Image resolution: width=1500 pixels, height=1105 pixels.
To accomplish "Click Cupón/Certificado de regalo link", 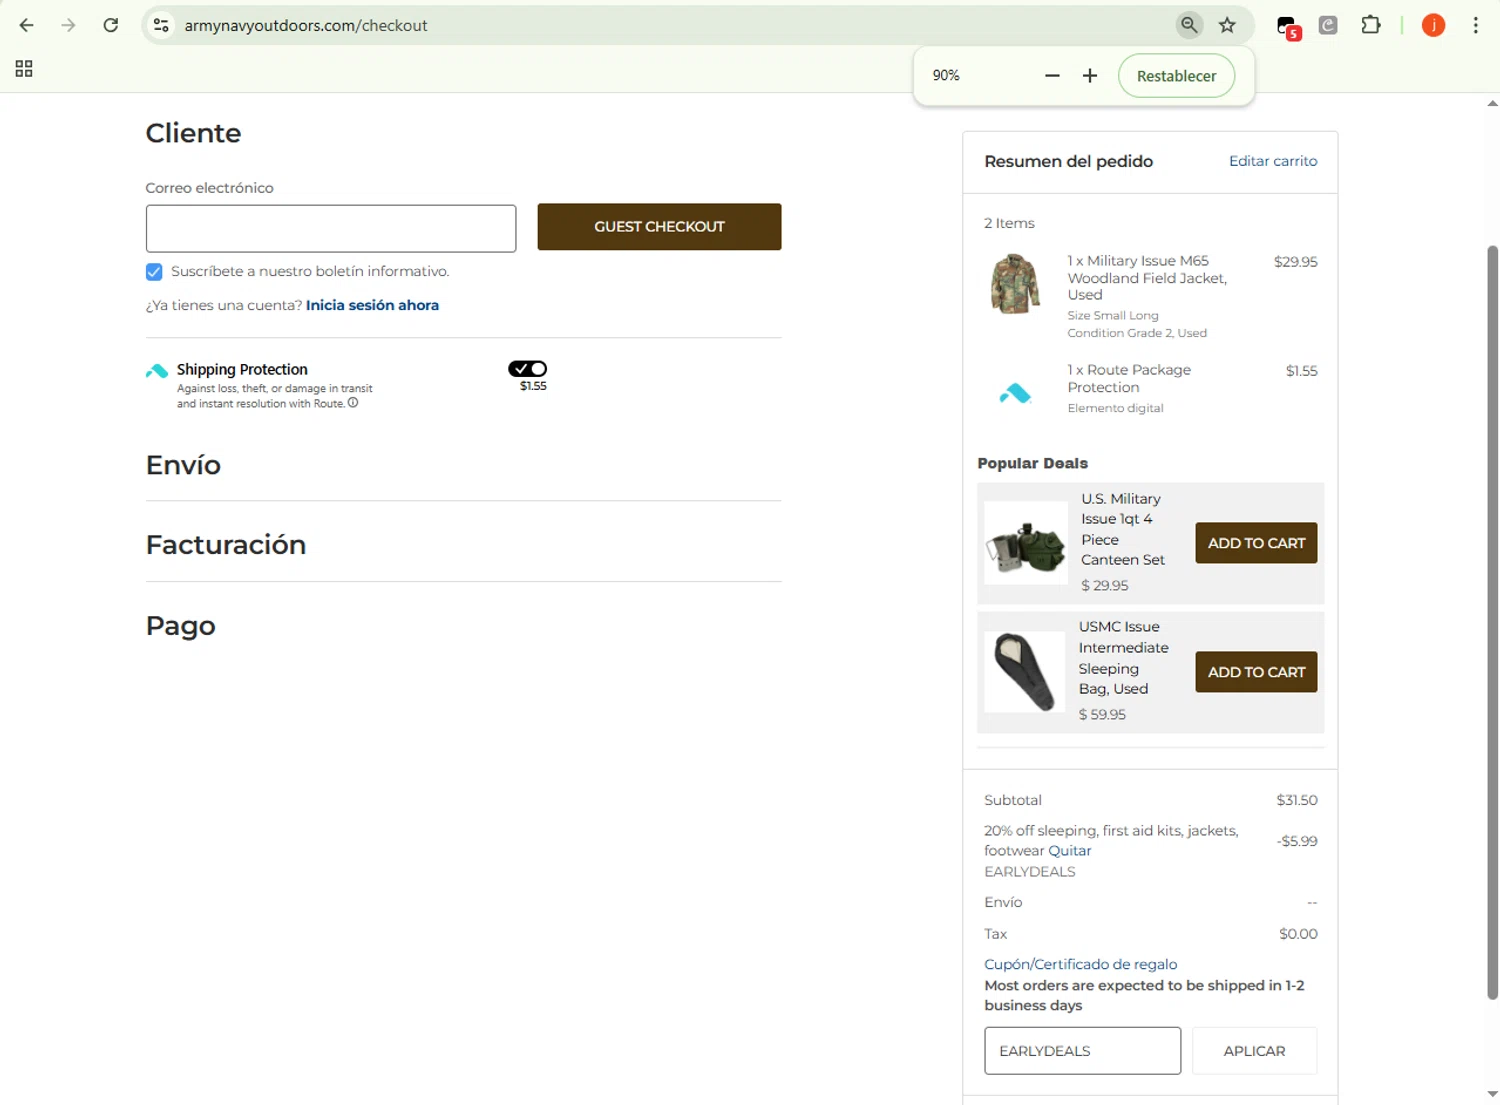I will 1080,964.
